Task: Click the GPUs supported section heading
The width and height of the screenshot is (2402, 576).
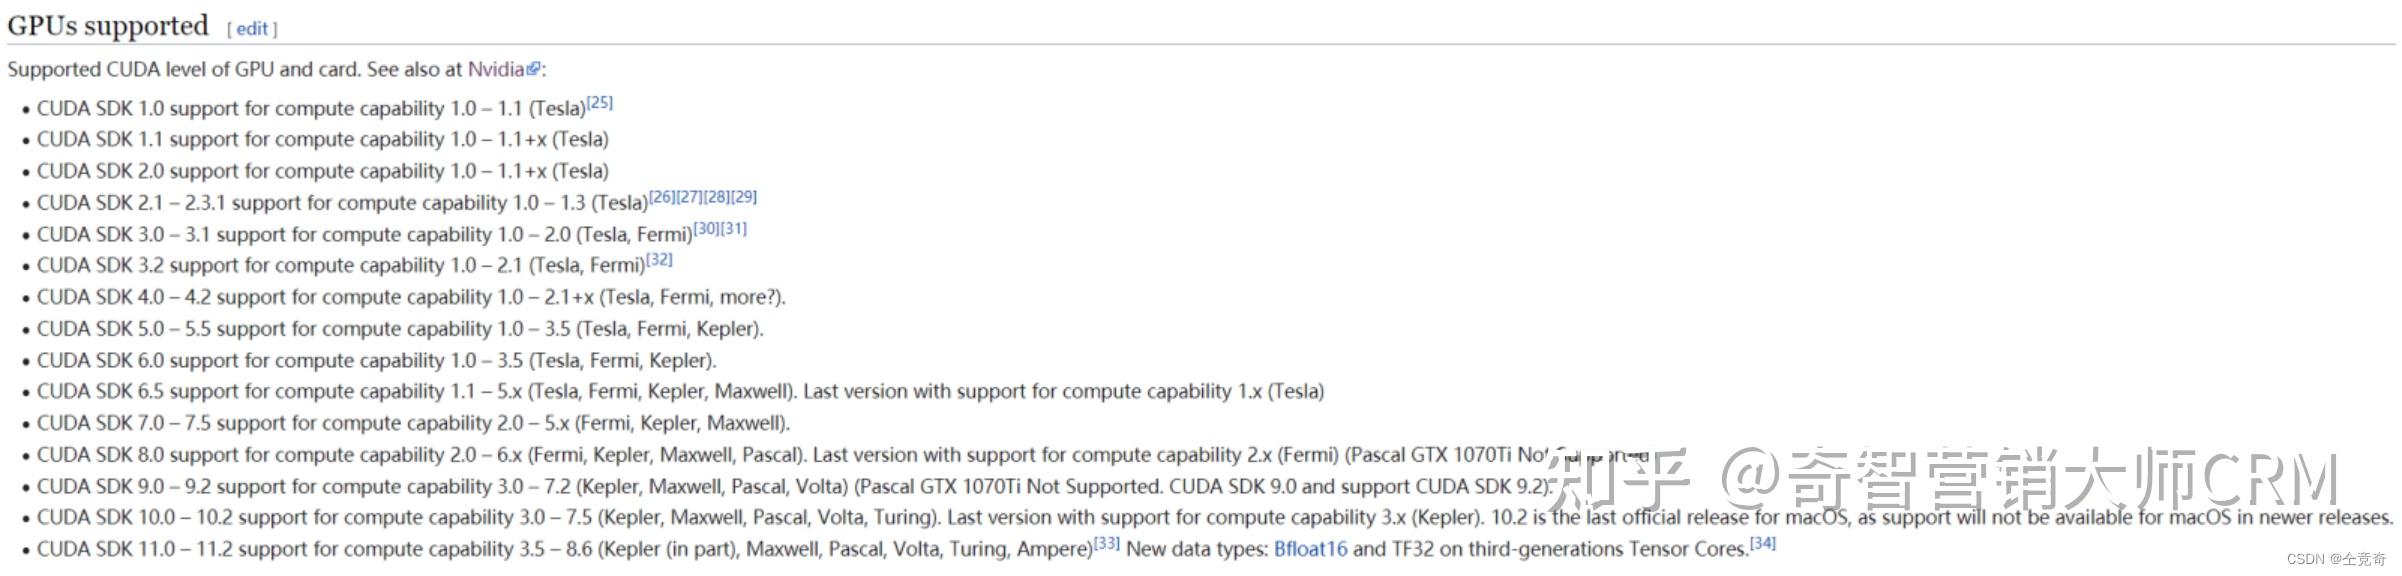Action: 108,26
